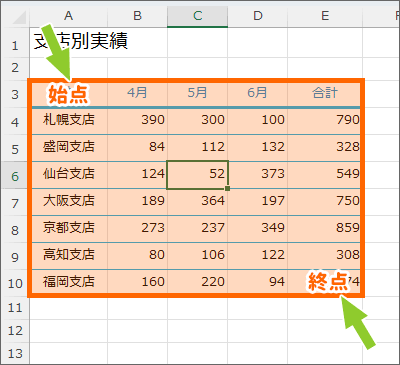This screenshot has height=365, width=400.
Task: Click the 終点 cell E10
Action: (x=325, y=283)
